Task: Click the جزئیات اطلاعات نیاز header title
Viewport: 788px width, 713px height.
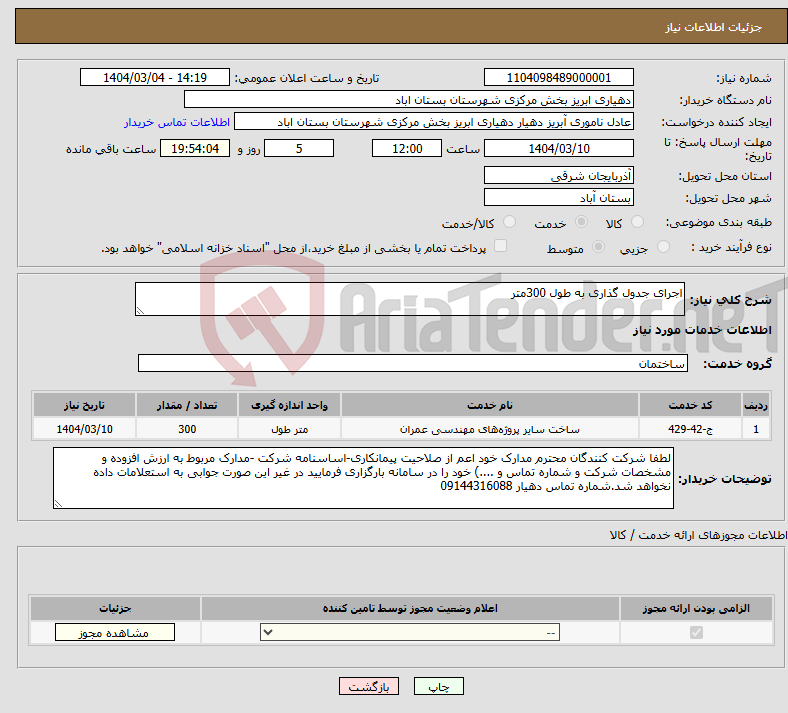Action: [x=714, y=27]
